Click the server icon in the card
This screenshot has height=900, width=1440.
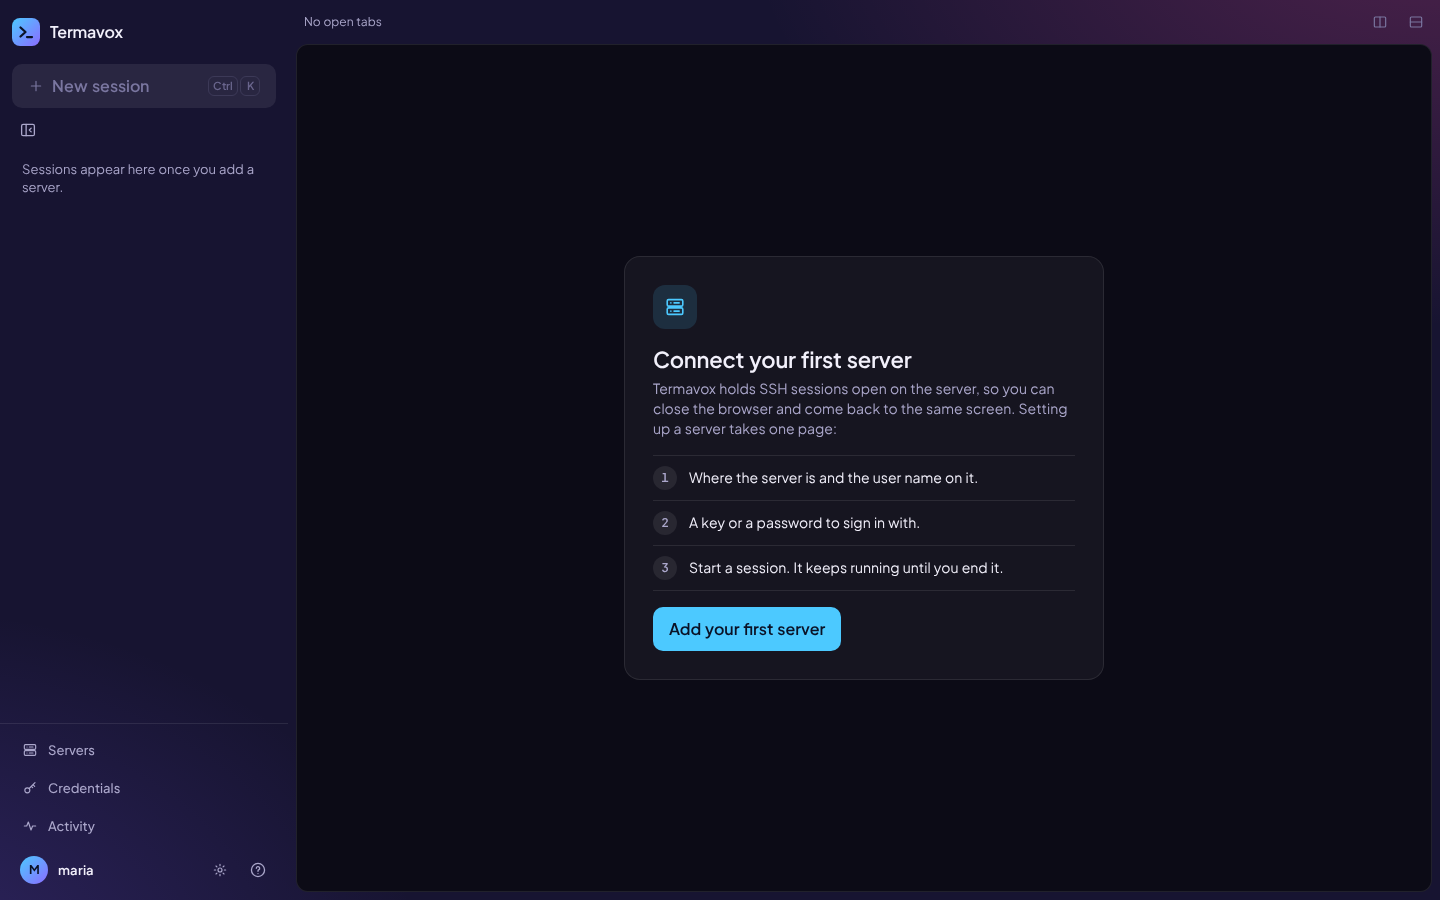point(675,307)
